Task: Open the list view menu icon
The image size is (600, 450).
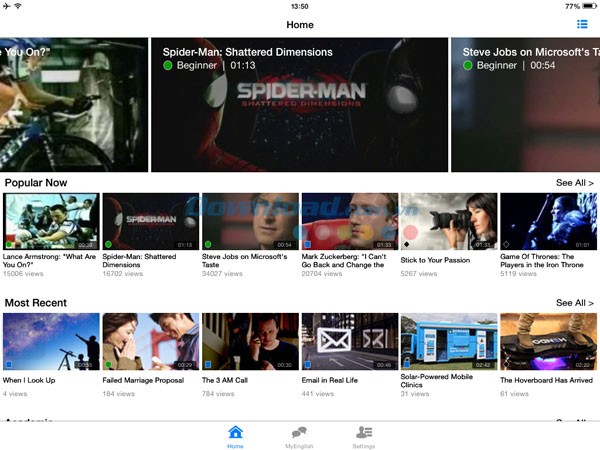Action: pos(582,24)
